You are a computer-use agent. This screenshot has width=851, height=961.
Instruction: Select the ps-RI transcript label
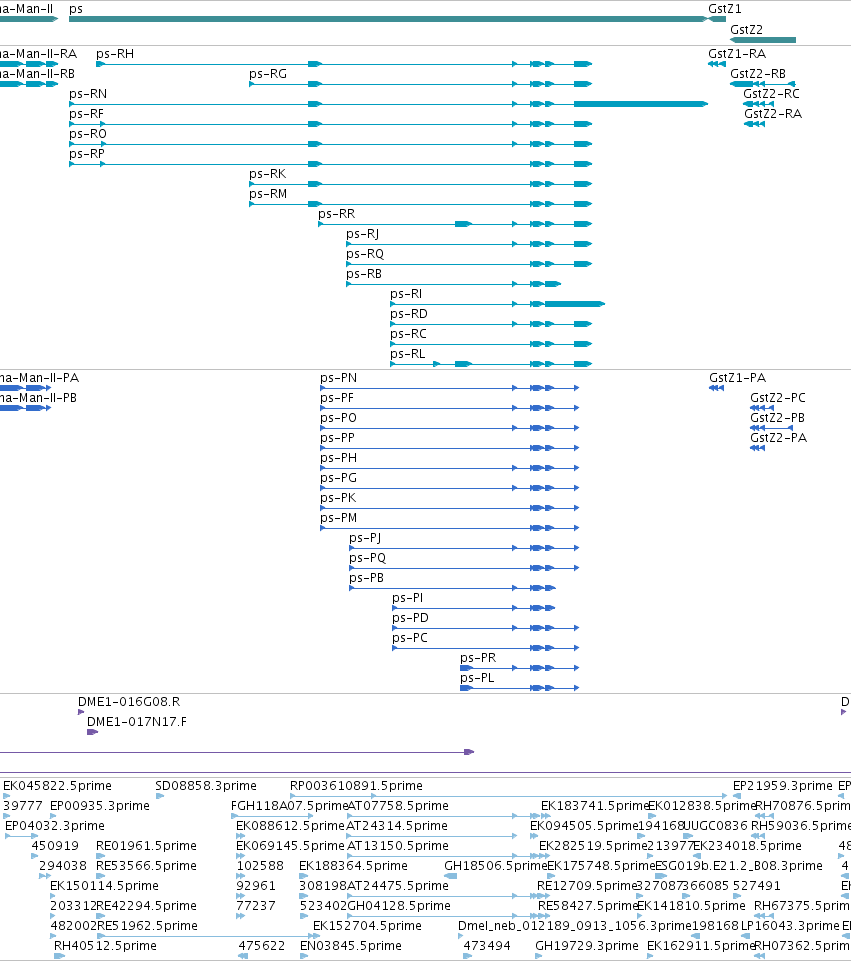406,294
